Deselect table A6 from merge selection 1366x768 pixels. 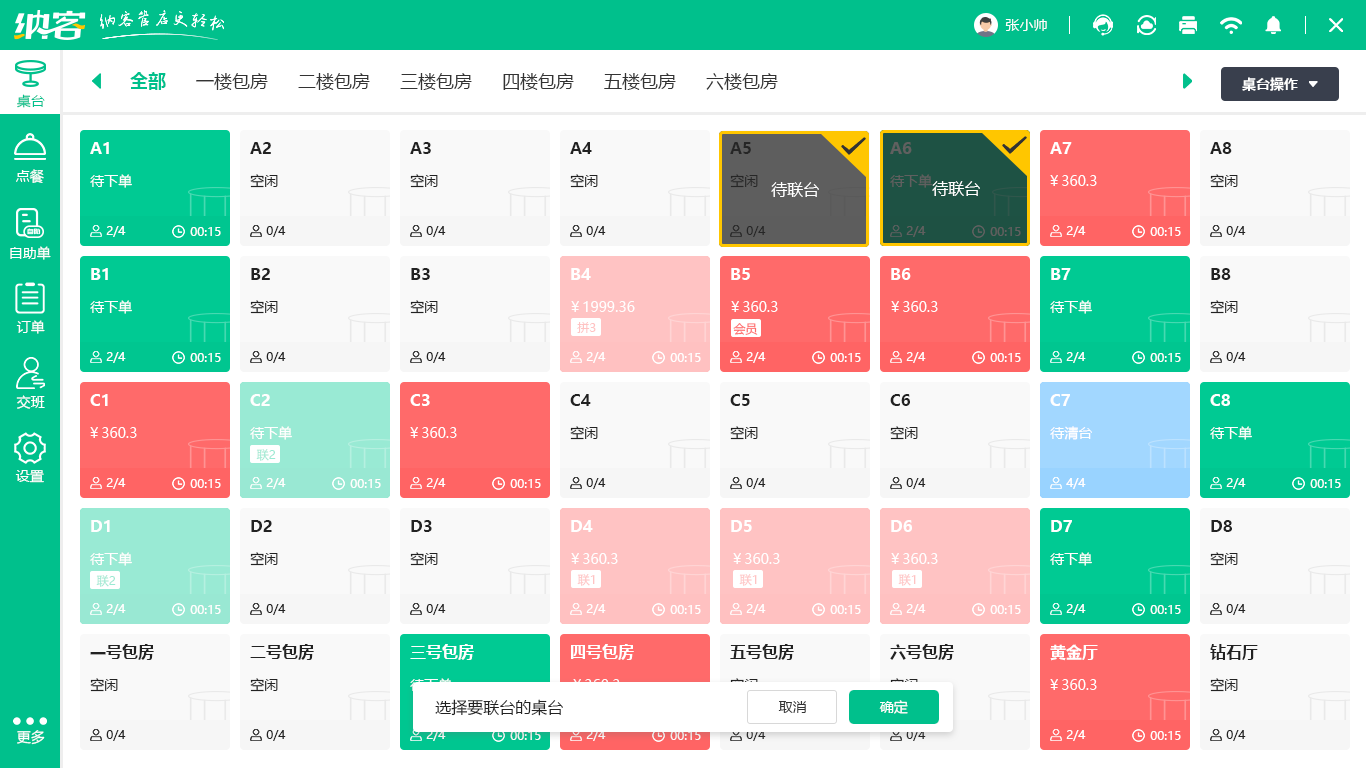(954, 188)
